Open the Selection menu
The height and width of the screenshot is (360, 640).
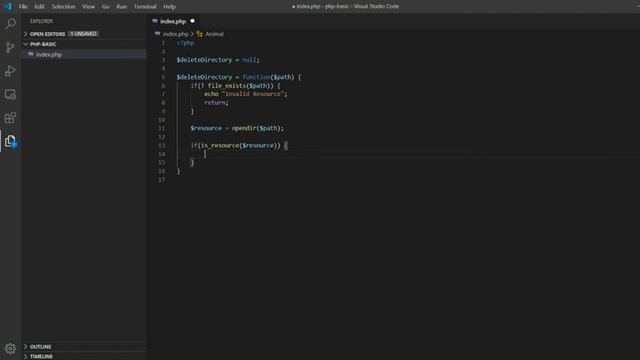tap(63, 7)
